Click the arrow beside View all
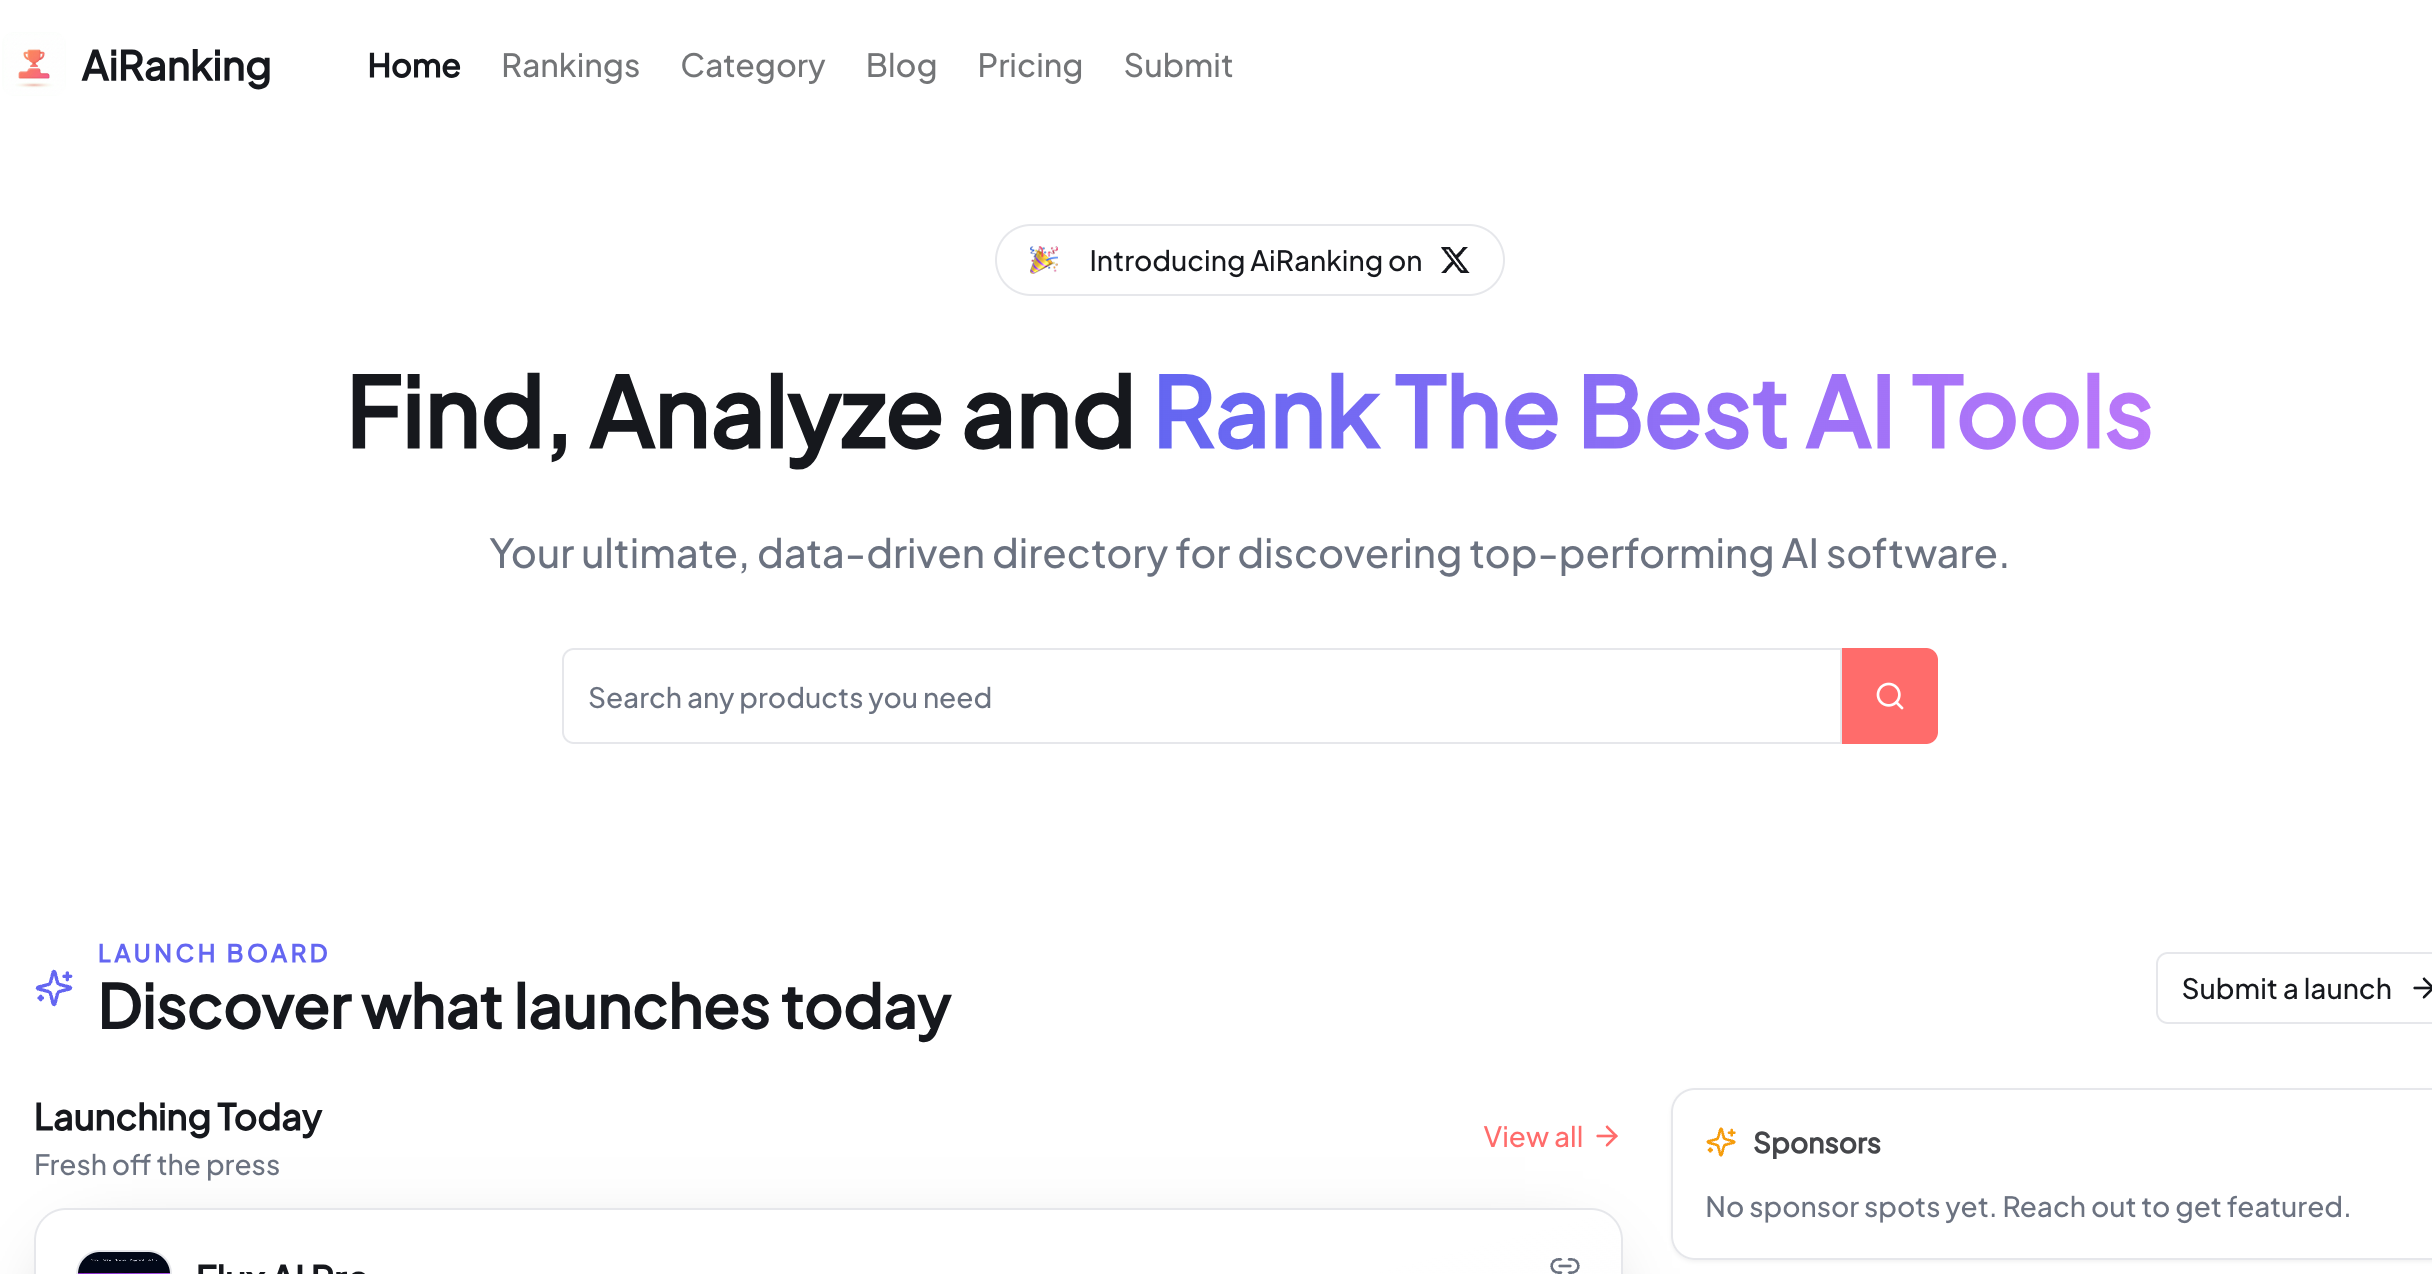This screenshot has width=2432, height=1274. coord(1608,1137)
